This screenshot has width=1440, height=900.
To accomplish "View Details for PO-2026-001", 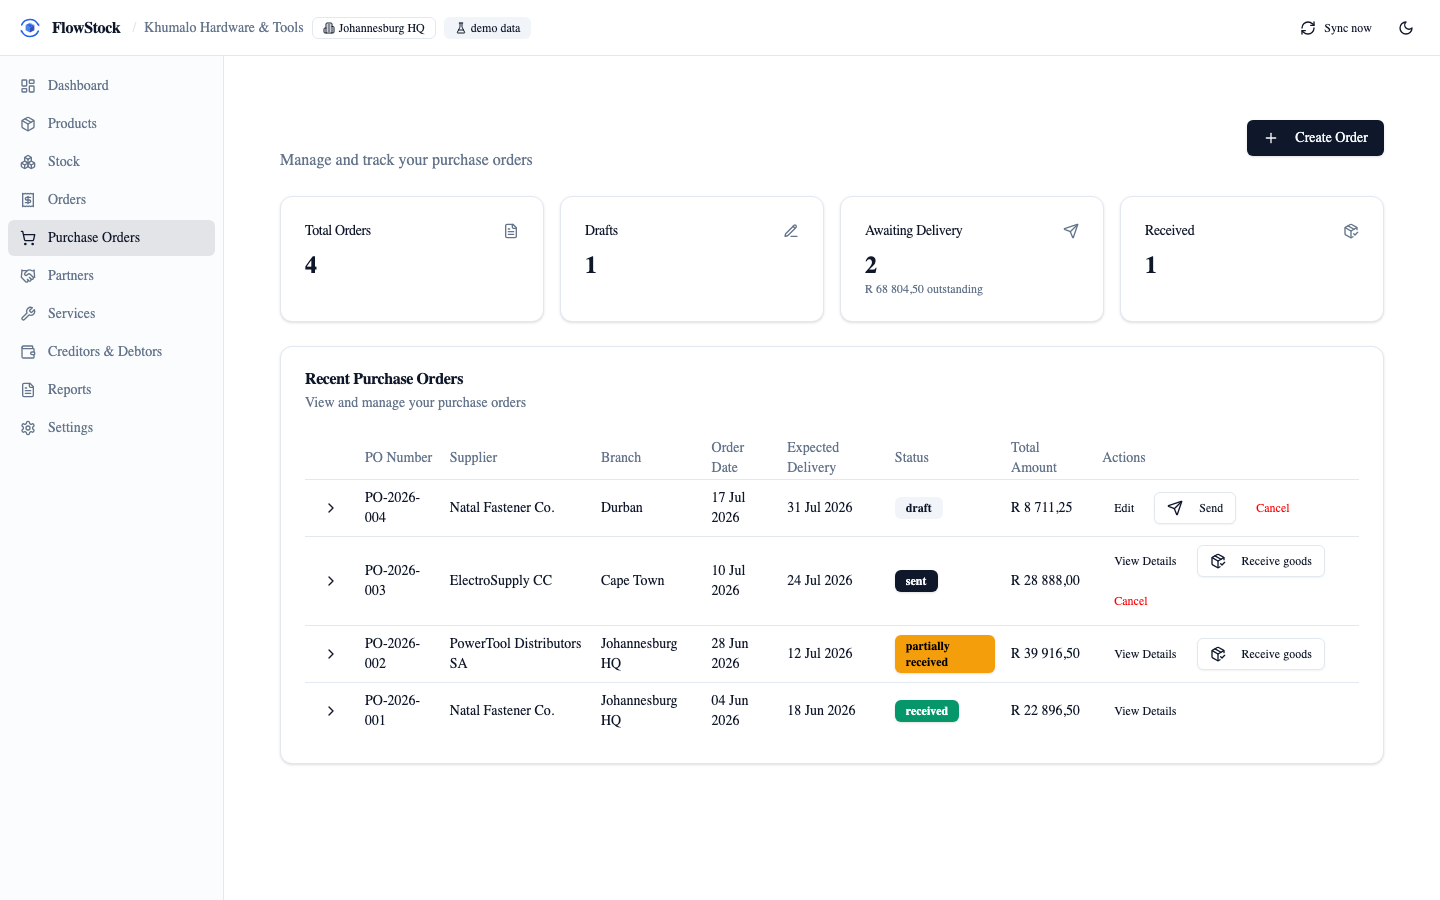I will tap(1145, 711).
